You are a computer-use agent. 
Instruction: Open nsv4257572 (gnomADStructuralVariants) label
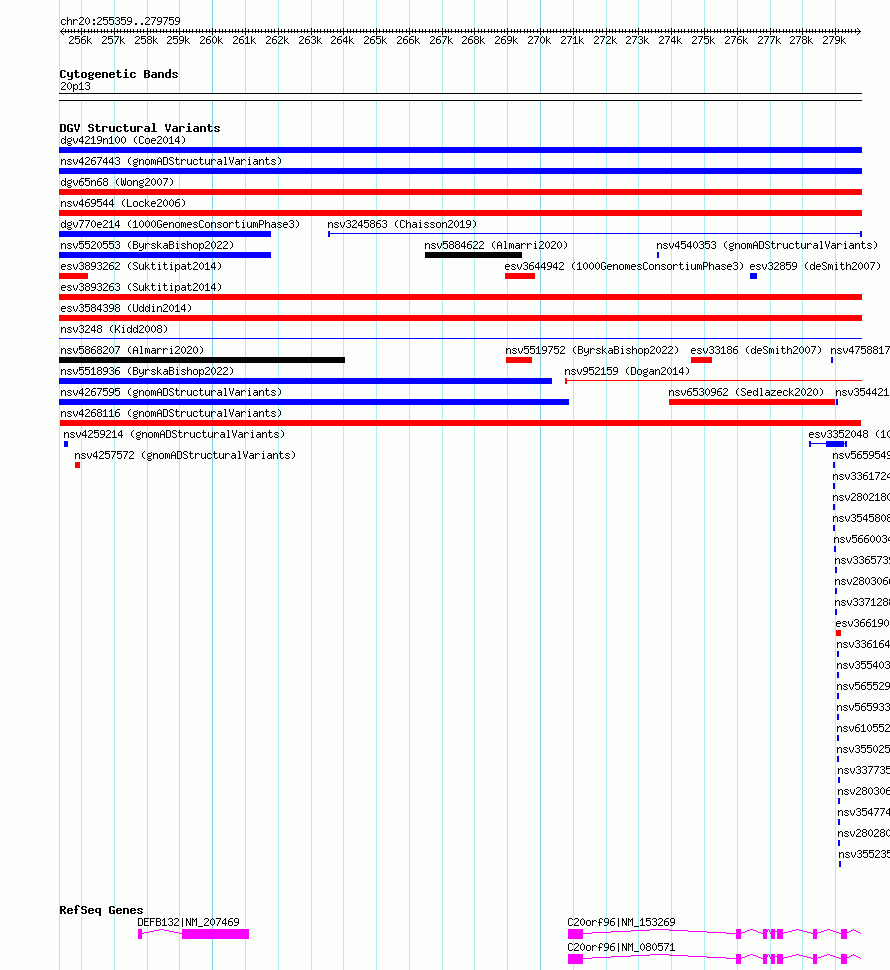click(185, 456)
